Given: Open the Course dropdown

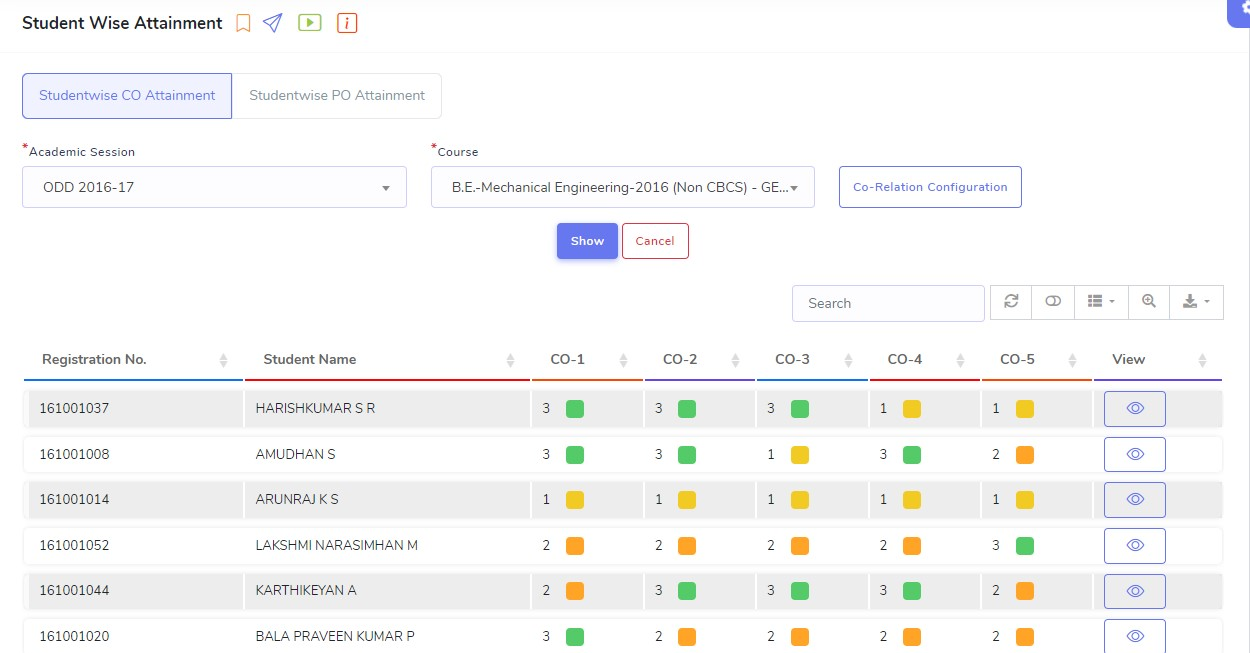Looking at the screenshot, I should coord(623,187).
